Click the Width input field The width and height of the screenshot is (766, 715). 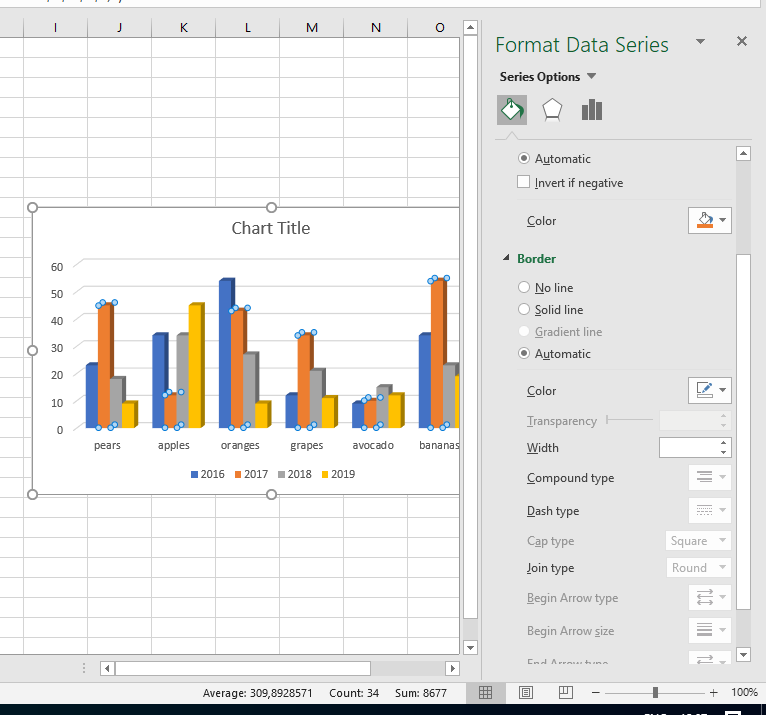point(688,448)
